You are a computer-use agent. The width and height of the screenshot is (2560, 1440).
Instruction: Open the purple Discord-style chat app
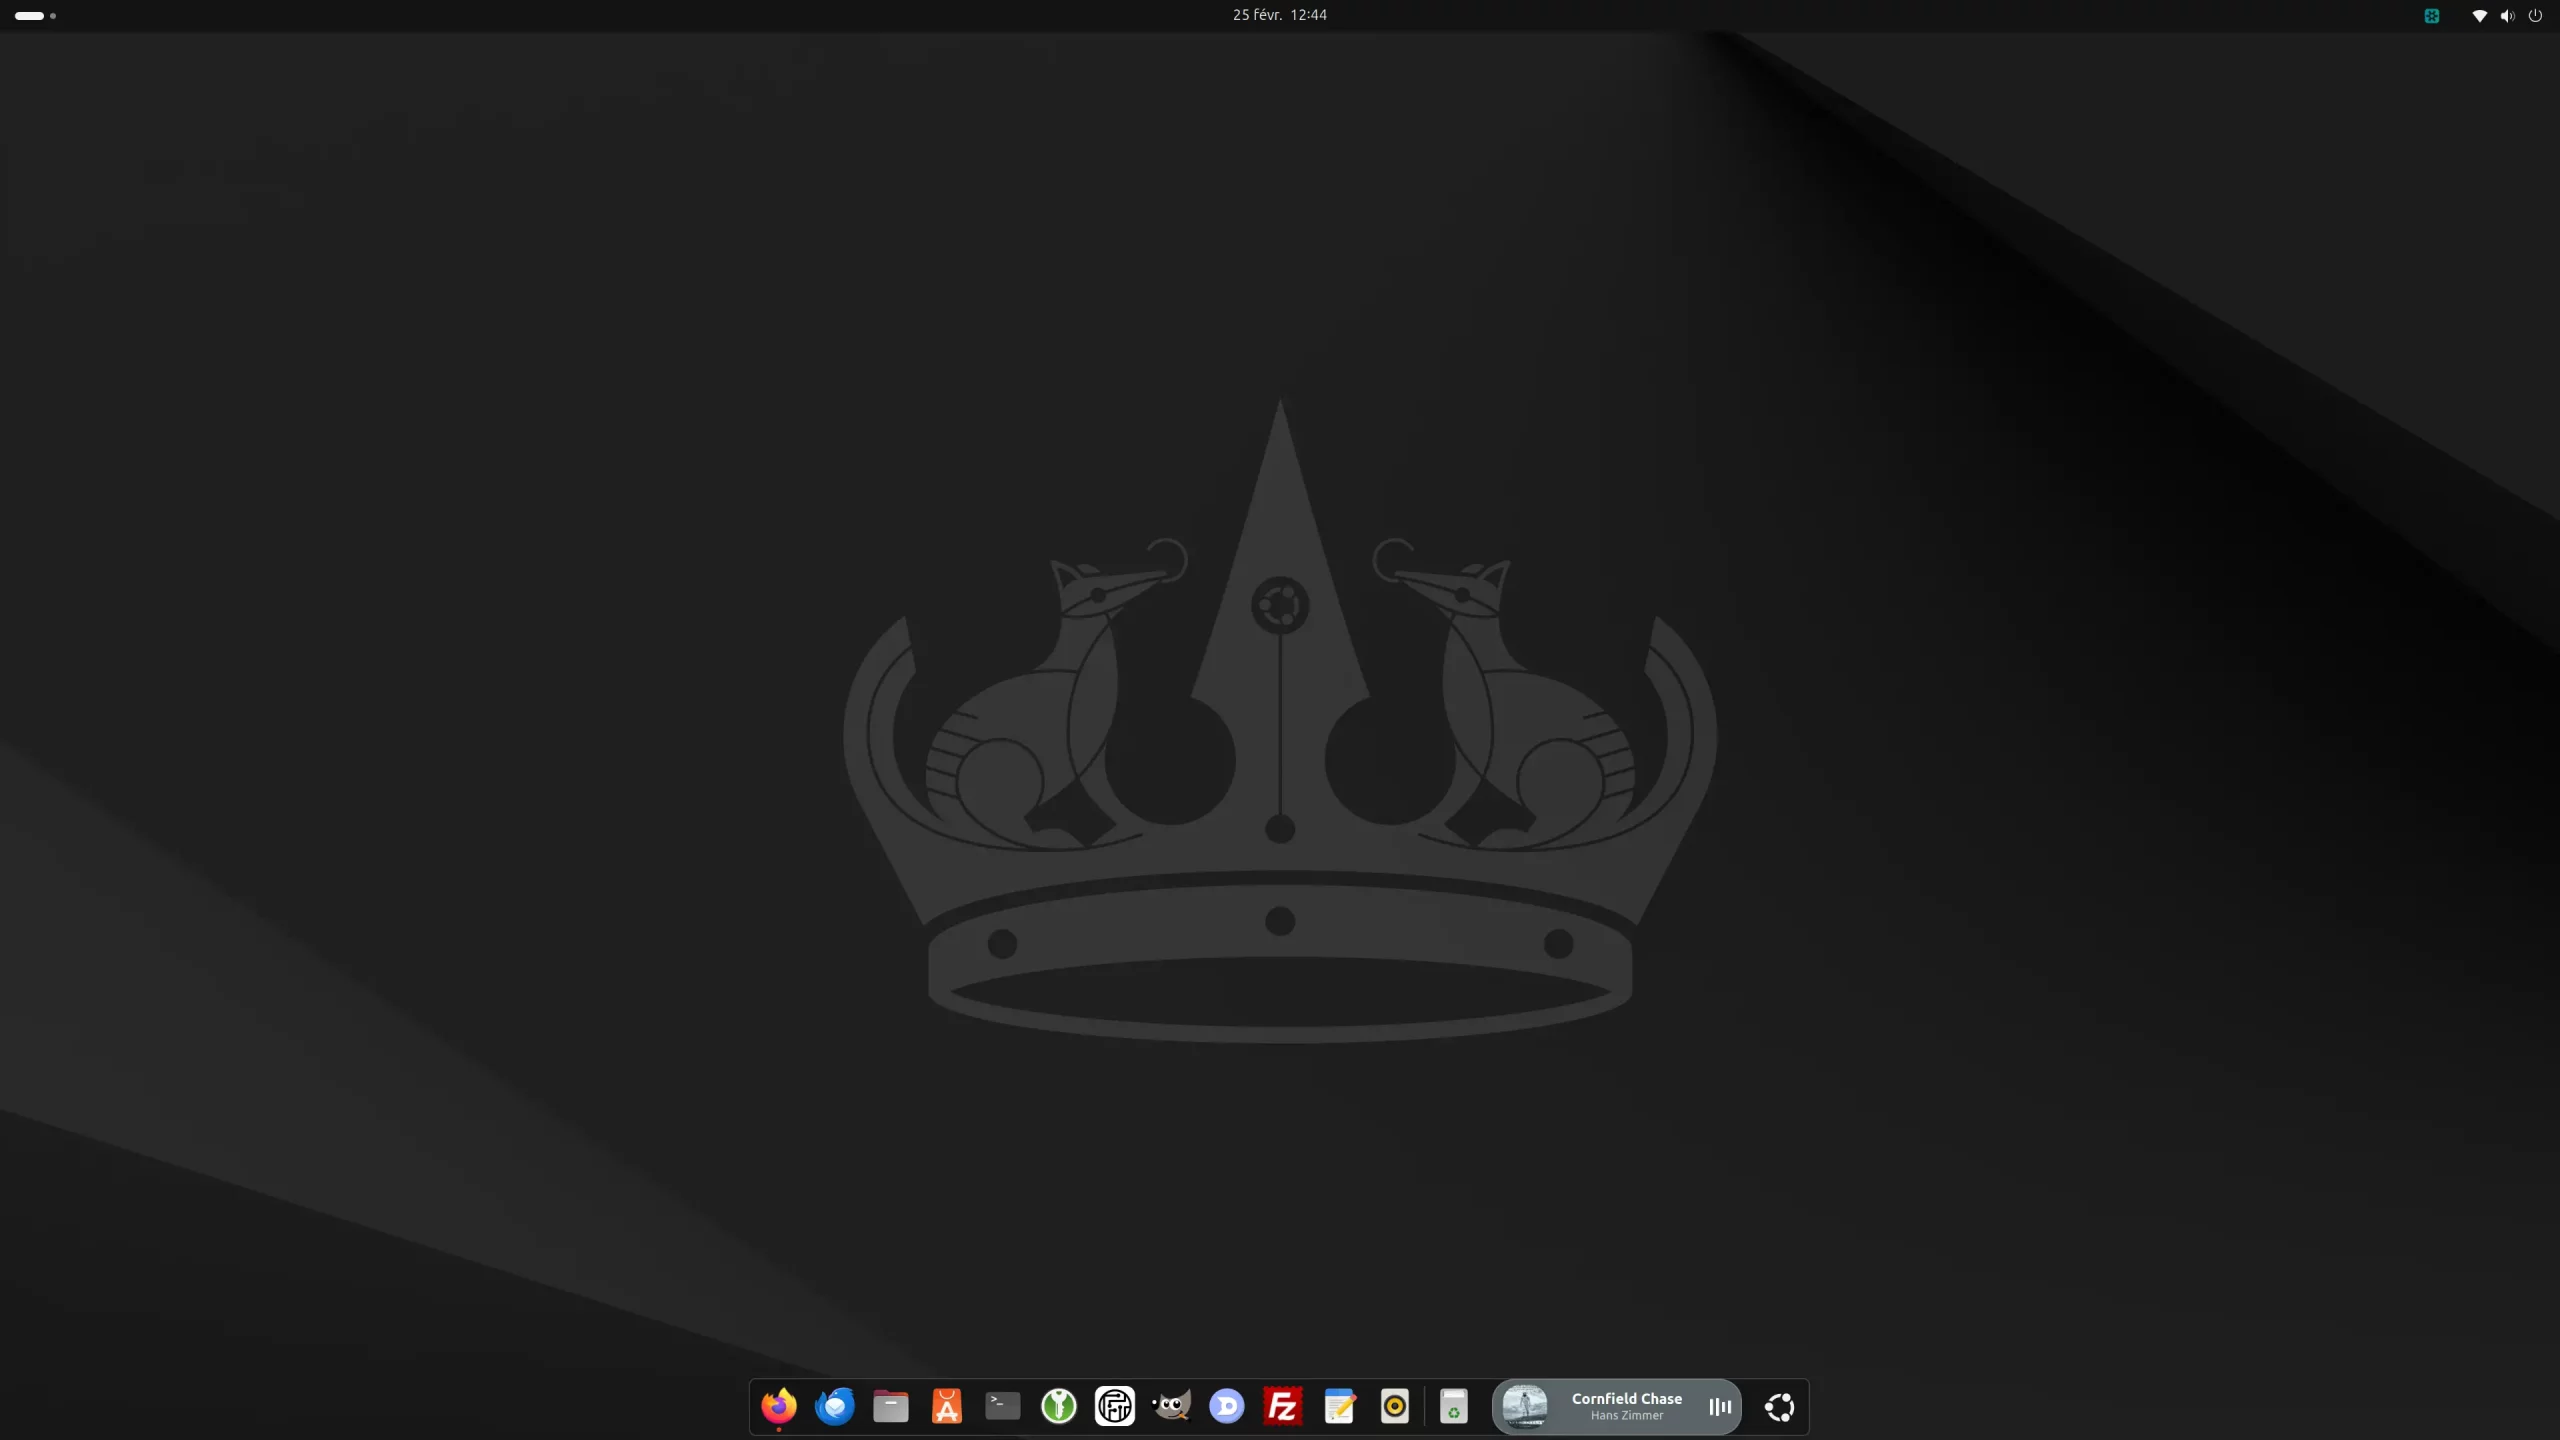[1226, 1407]
